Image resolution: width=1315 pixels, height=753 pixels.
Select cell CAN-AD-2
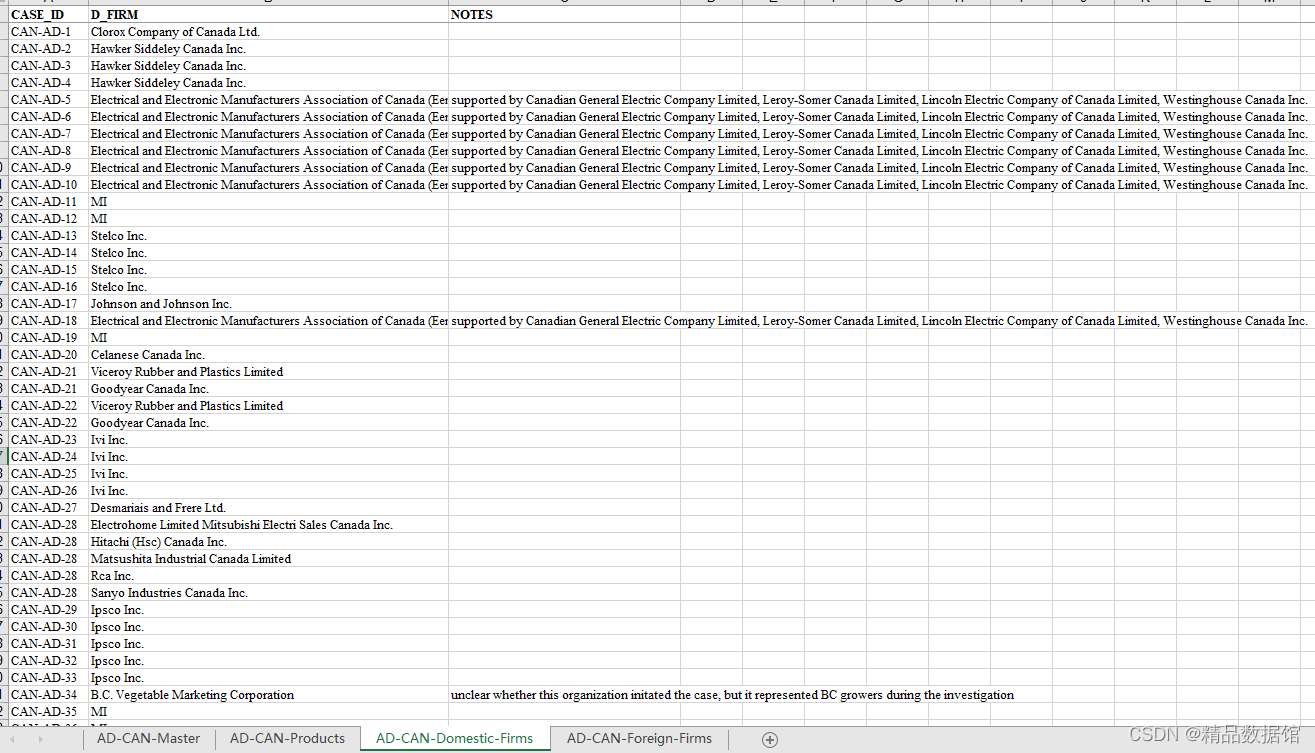coord(49,49)
